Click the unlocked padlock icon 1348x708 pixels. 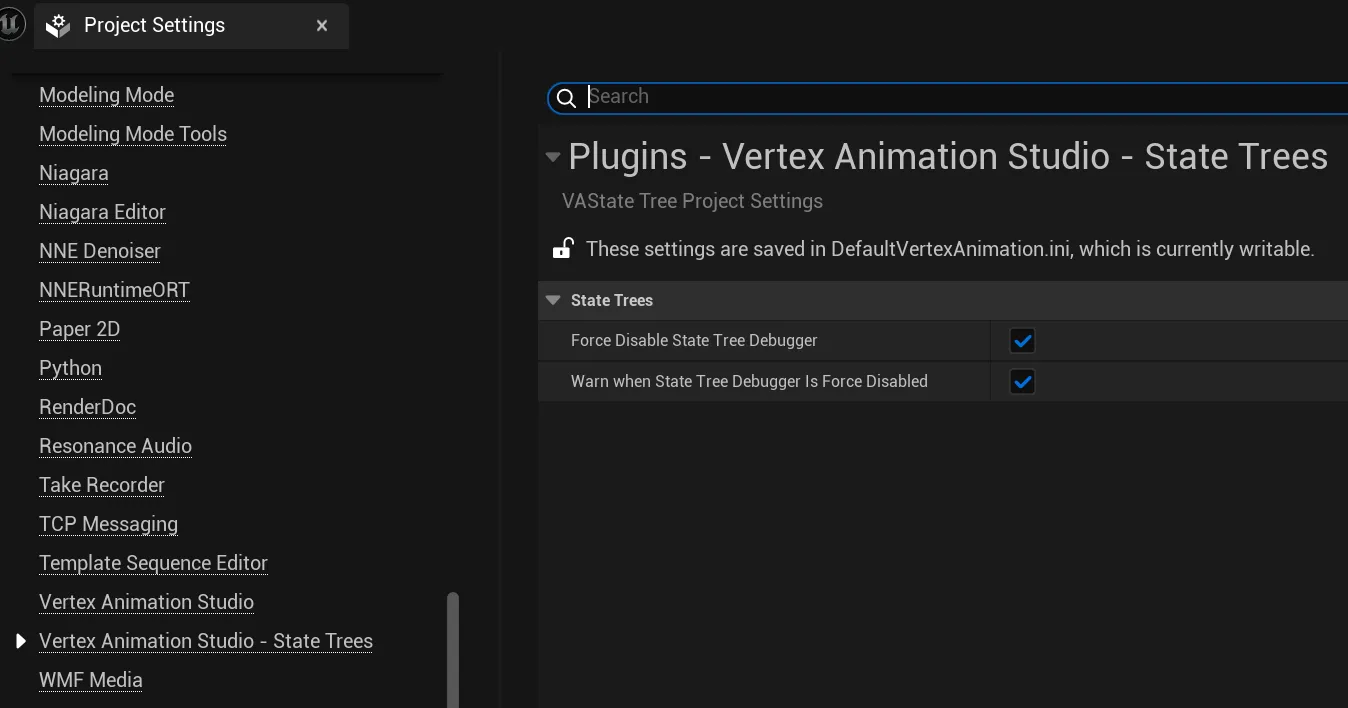pos(563,248)
